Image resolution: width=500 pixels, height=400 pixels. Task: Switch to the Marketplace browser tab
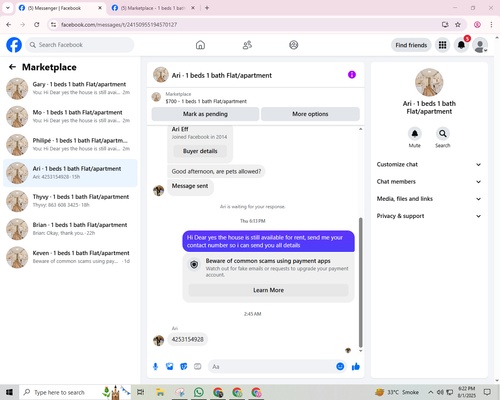point(153,8)
